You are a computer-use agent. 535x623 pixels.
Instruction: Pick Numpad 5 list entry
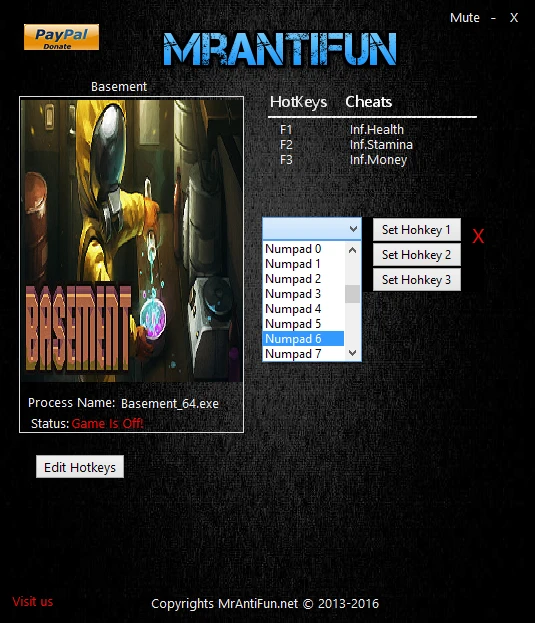click(x=303, y=324)
